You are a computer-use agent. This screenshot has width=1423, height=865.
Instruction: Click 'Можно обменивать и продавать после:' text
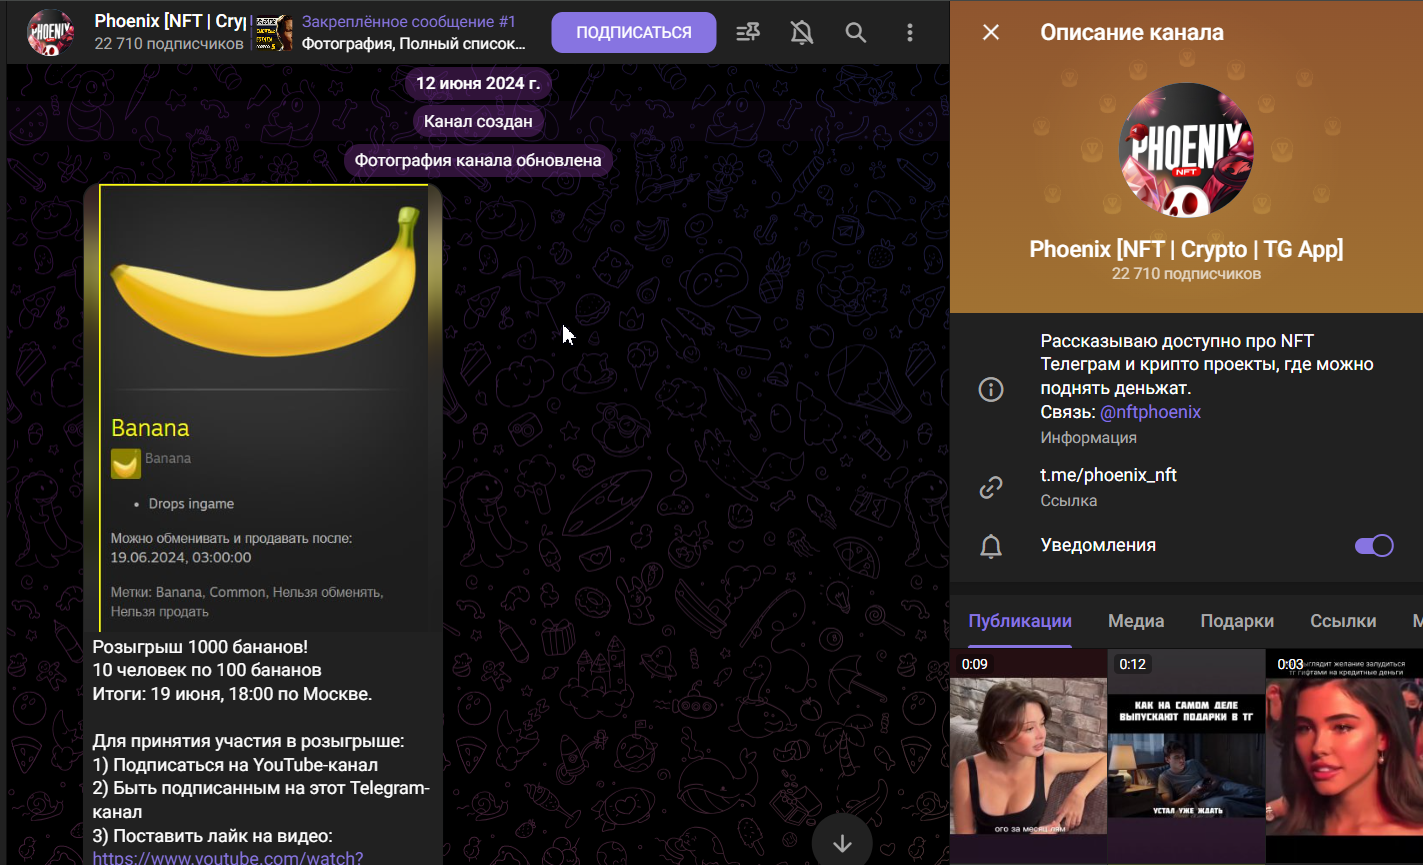coord(231,538)
